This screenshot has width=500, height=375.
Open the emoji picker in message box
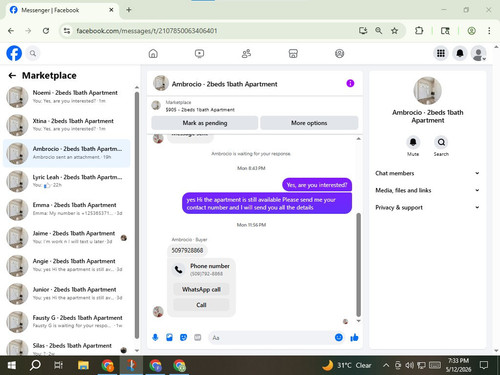(339, 338)
